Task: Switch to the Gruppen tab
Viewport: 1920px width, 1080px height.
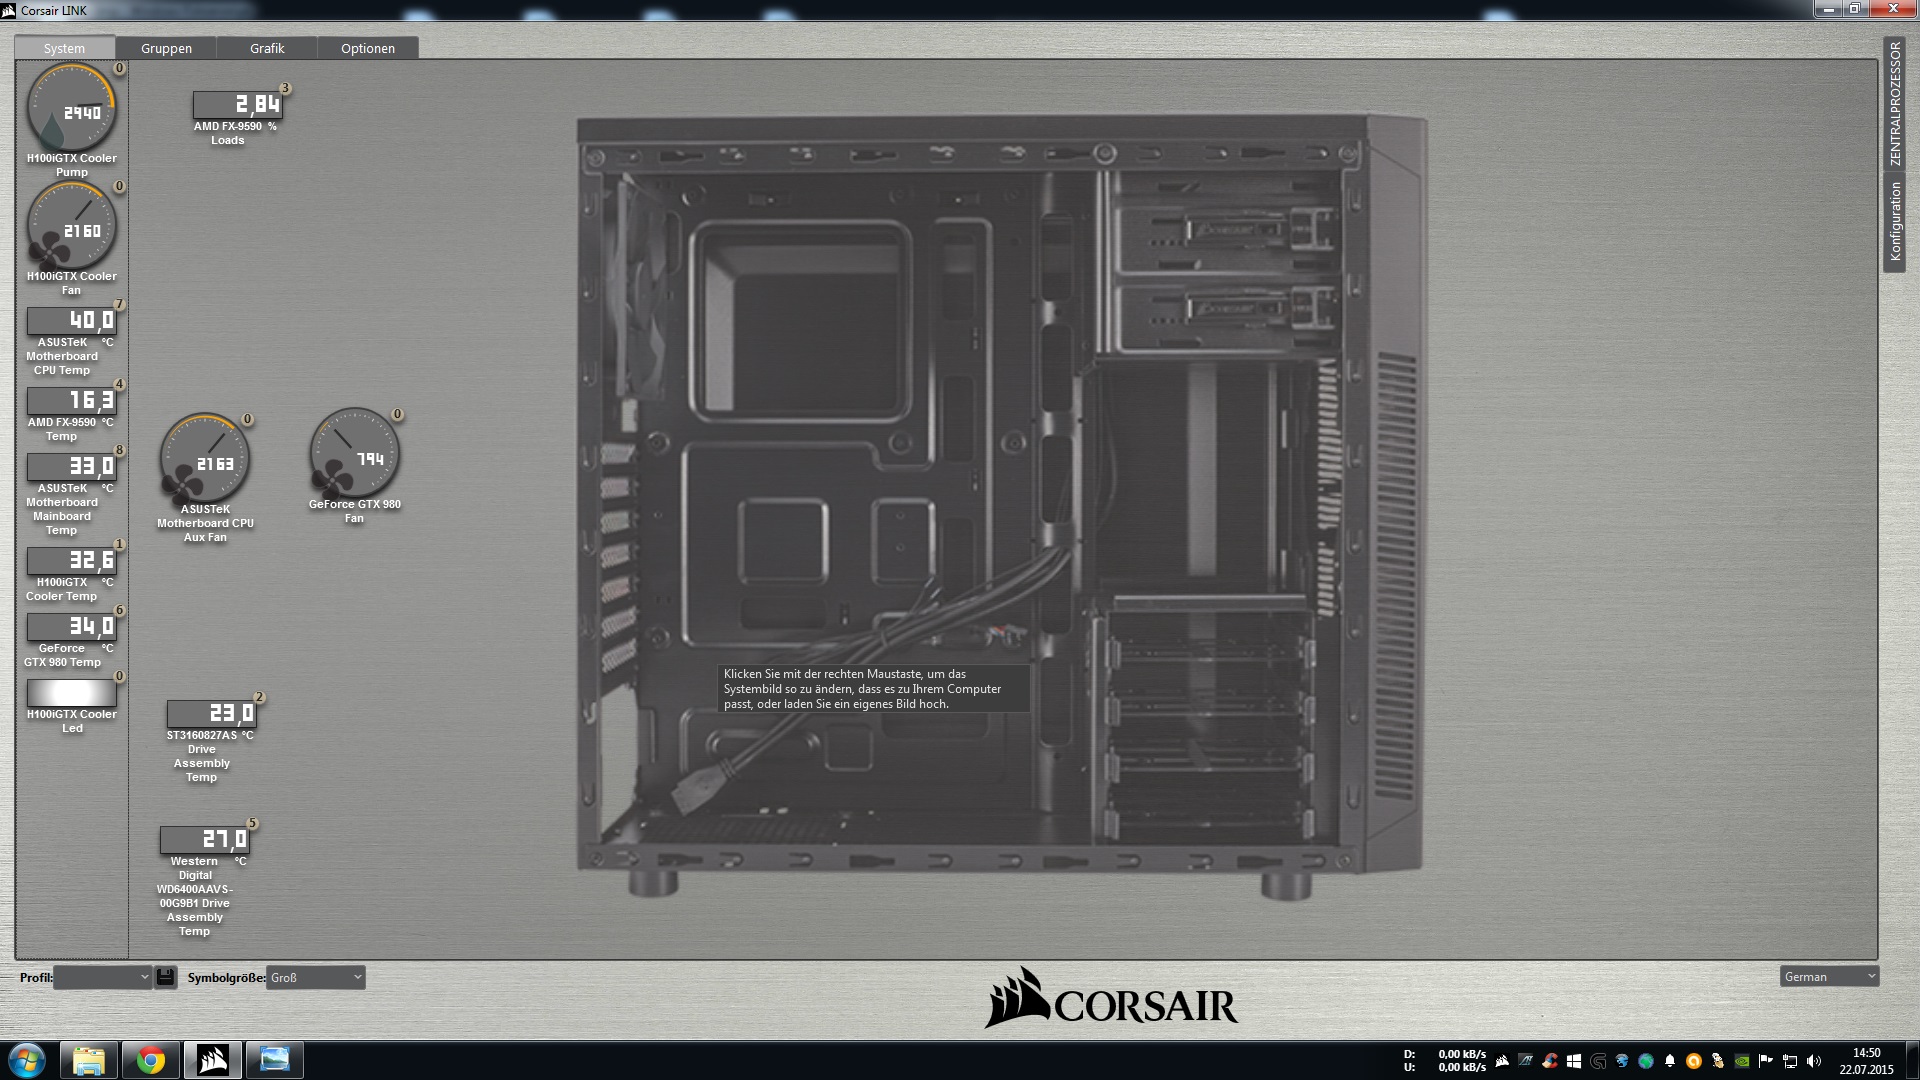Action: pyautogui.click(x=166, y=48)
